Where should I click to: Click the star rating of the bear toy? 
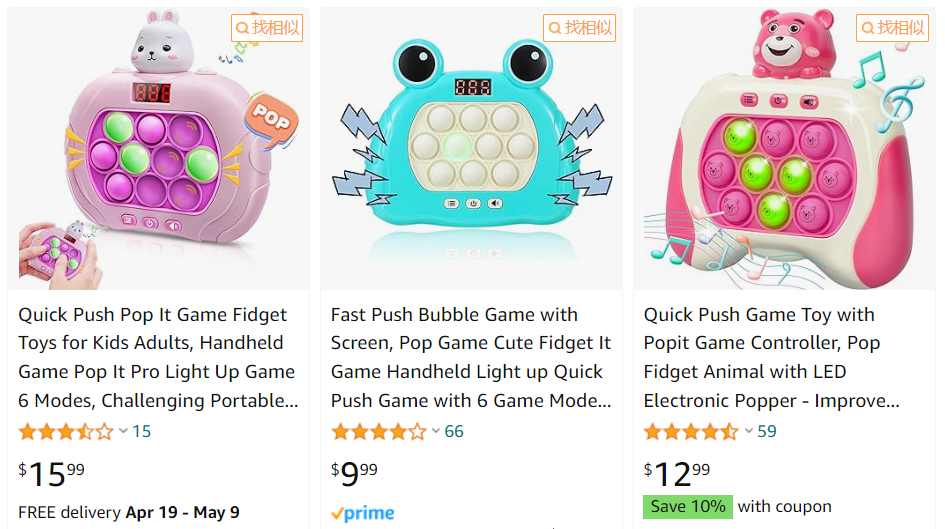point(691,431)
